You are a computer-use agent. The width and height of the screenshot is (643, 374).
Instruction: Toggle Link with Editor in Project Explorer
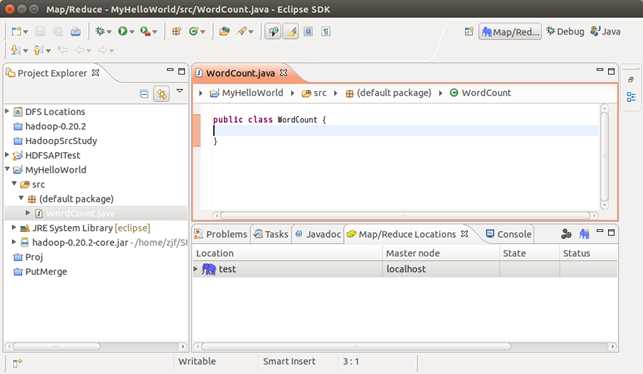pyautogui.click(x=162, y=94)
